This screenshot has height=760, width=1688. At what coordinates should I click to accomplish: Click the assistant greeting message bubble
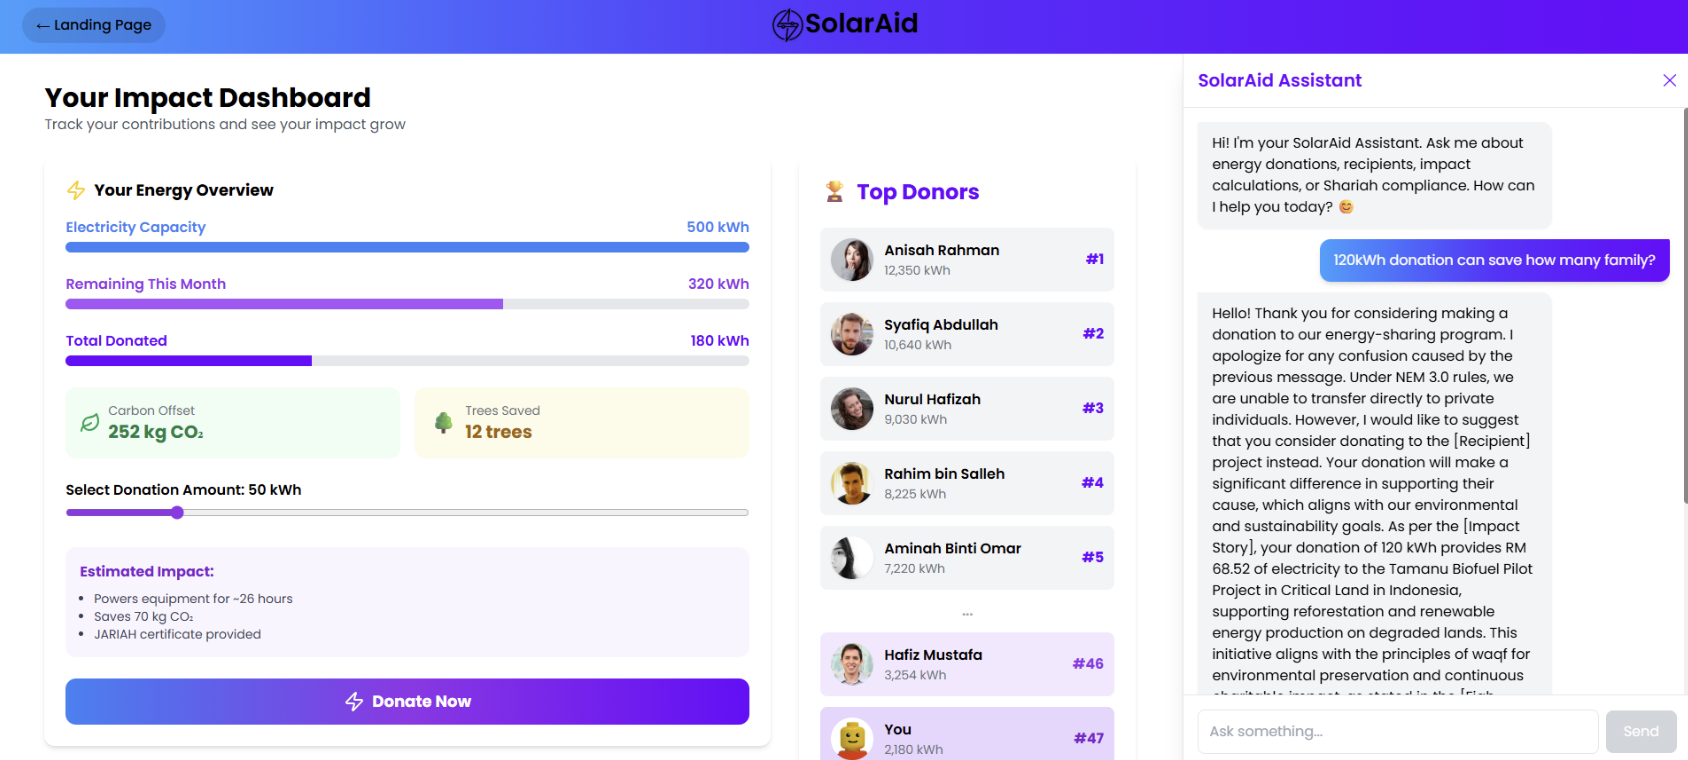1374,175
